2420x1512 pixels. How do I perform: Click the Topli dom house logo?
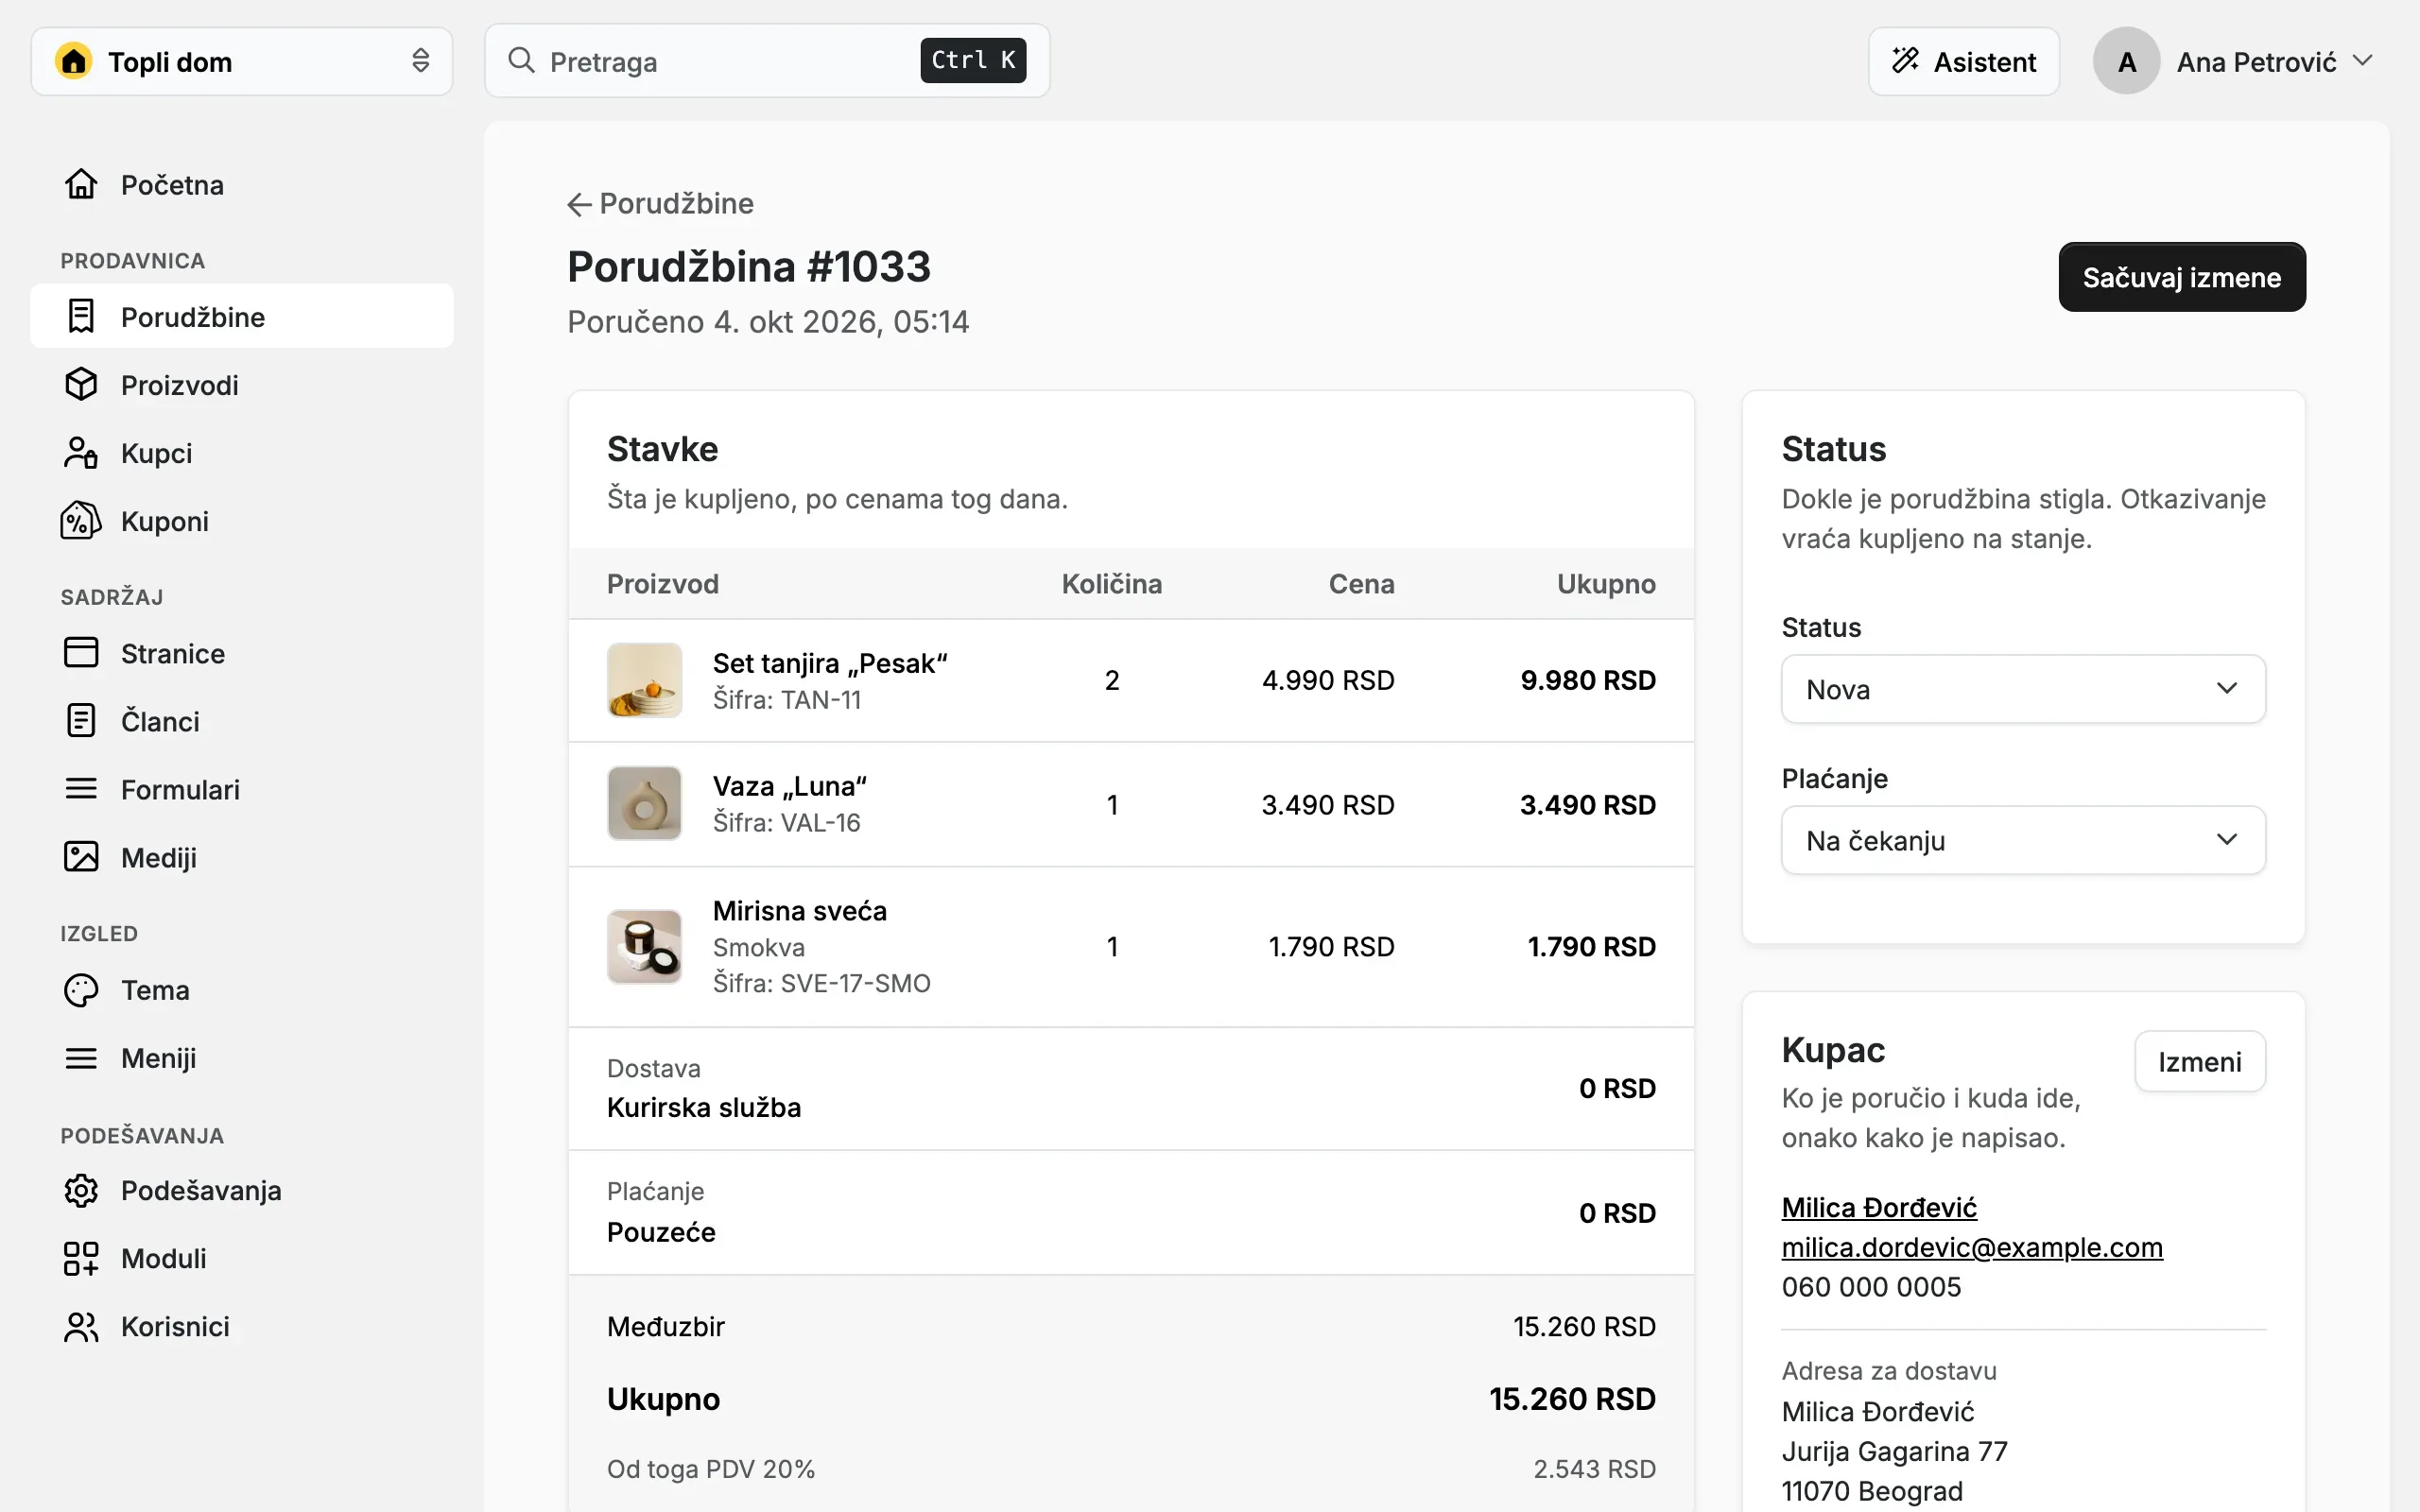74,61
